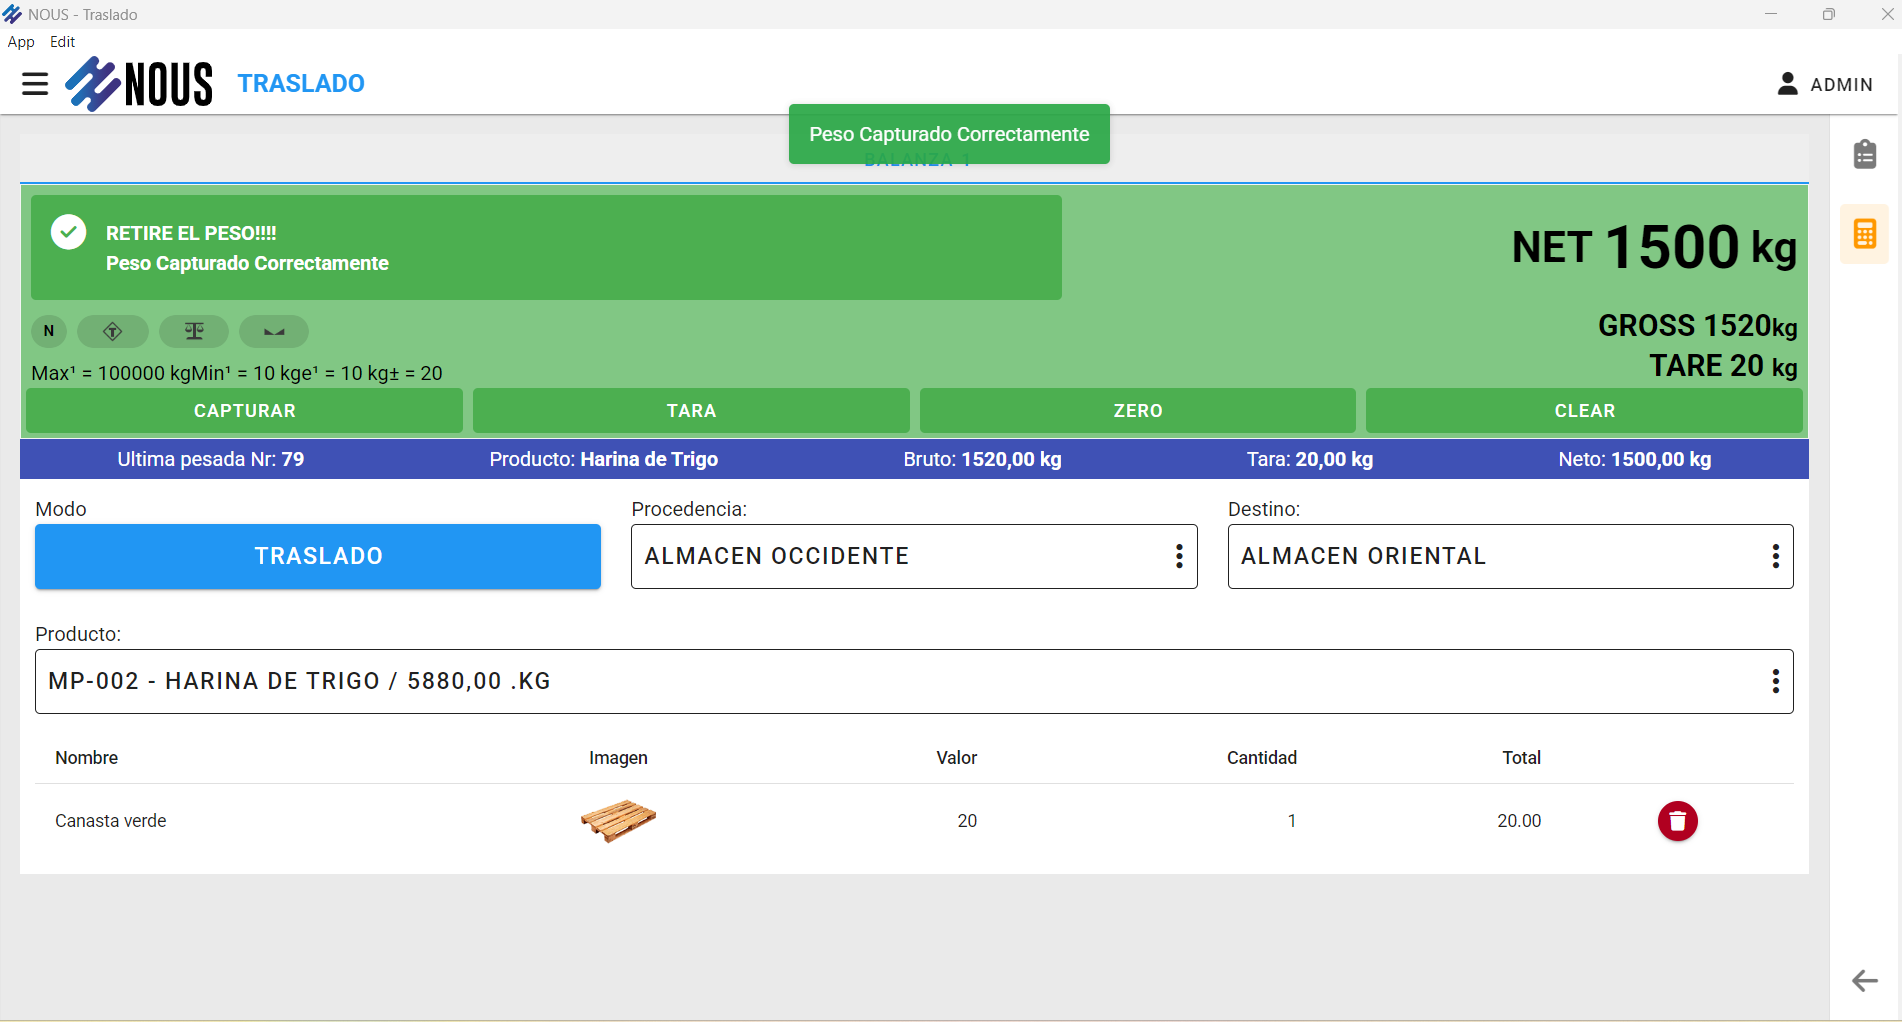This screenshot has height=1022, width=1902.
Task: Open the App menu
Action: tap(21, 42)
